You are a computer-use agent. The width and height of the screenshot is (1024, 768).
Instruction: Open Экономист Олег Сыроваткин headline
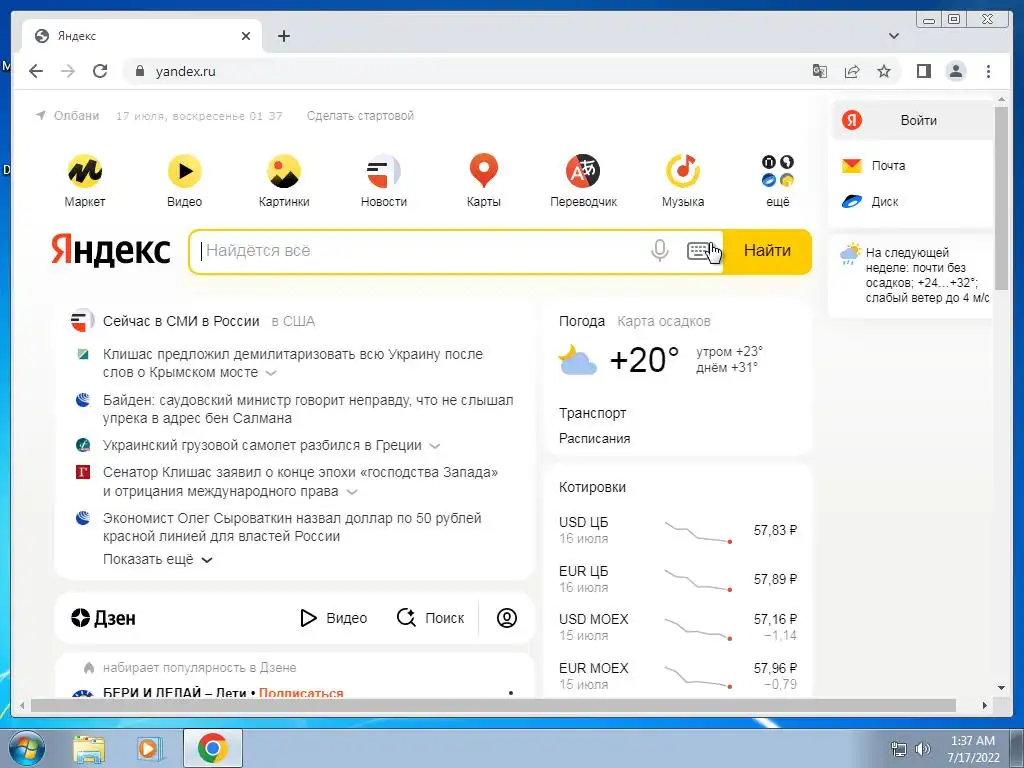pos(292,527)
